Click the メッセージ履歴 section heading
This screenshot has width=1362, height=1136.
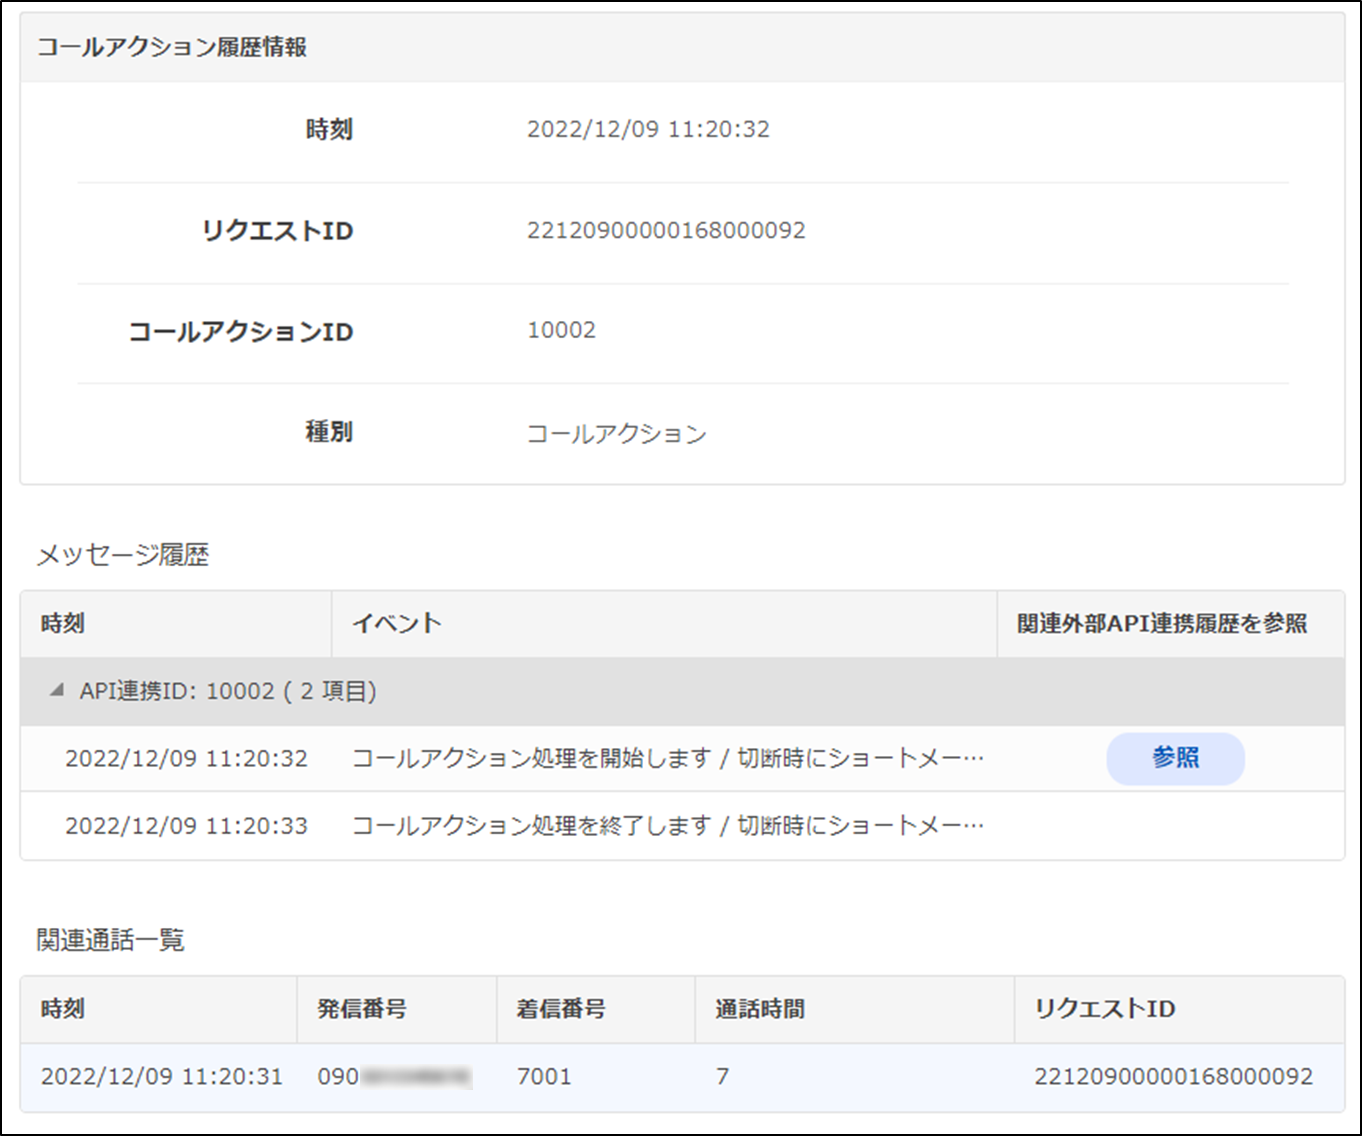[x=123, y=555]
